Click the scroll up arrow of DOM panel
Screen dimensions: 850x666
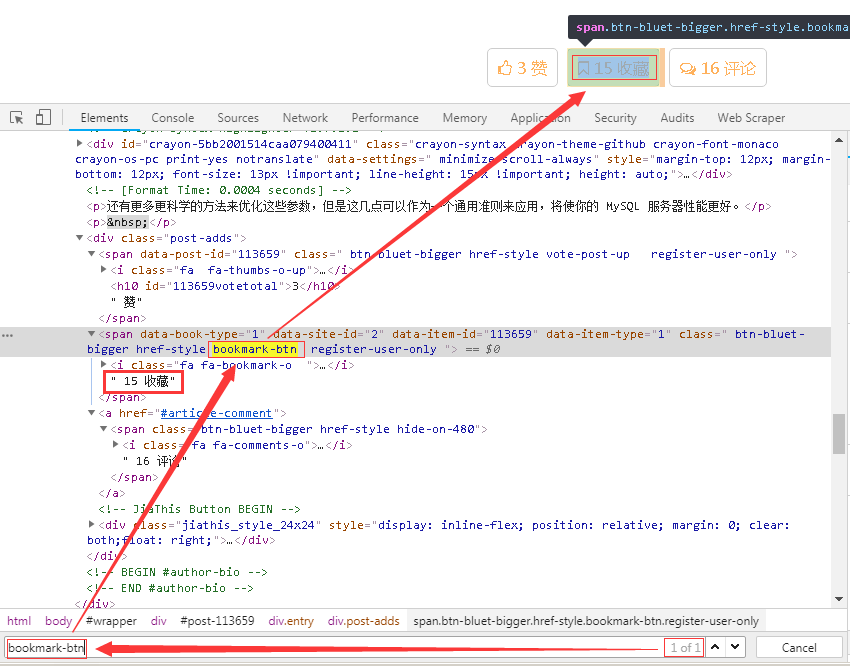[839, 140]
